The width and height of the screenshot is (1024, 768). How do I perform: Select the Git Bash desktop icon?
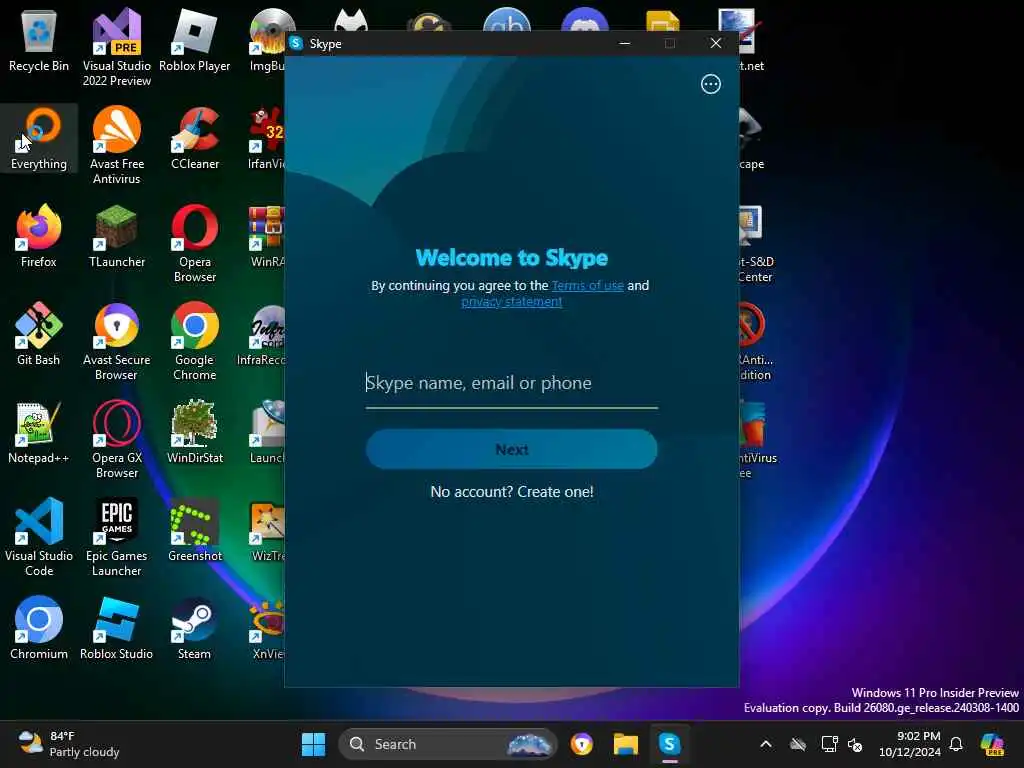point(39,334)
